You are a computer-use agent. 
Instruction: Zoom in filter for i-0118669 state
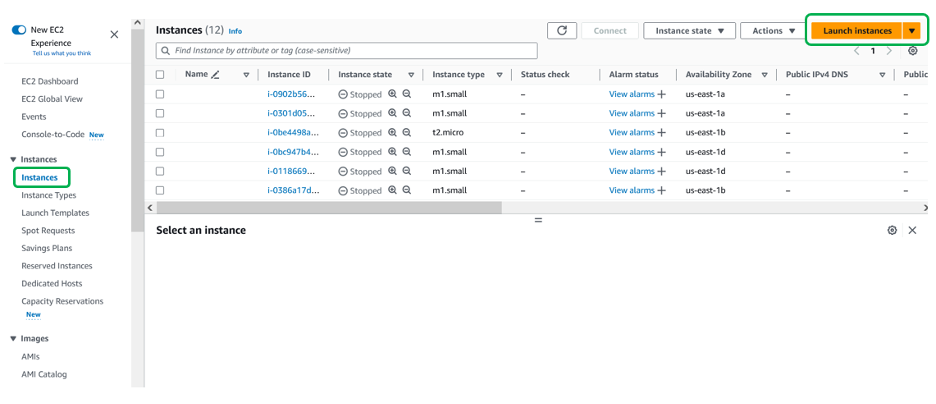pos(392,171)
